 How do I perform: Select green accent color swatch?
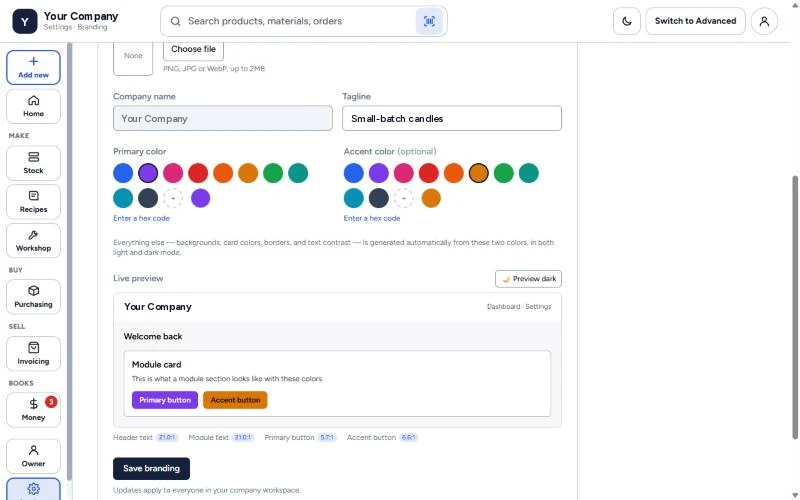click(504, 173)
